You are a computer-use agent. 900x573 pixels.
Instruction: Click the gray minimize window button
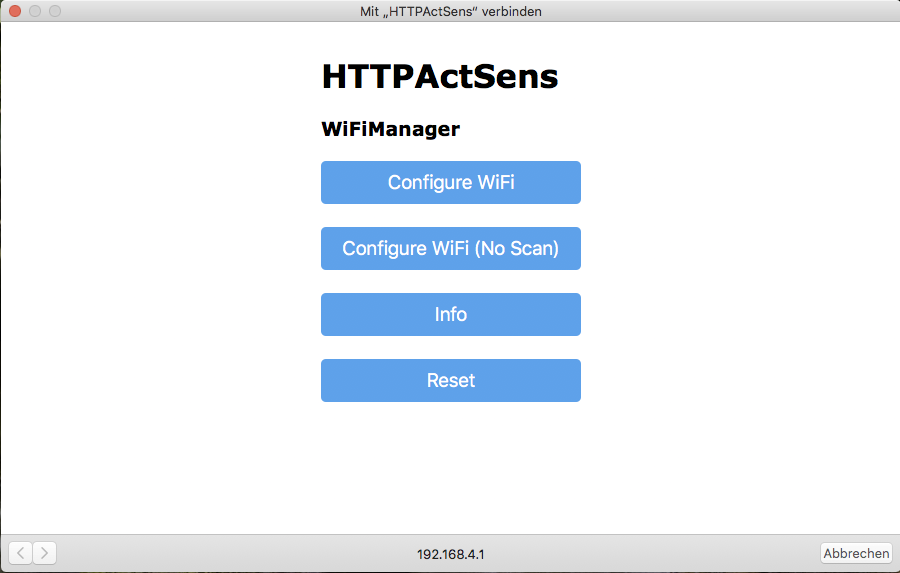[34, 11]
